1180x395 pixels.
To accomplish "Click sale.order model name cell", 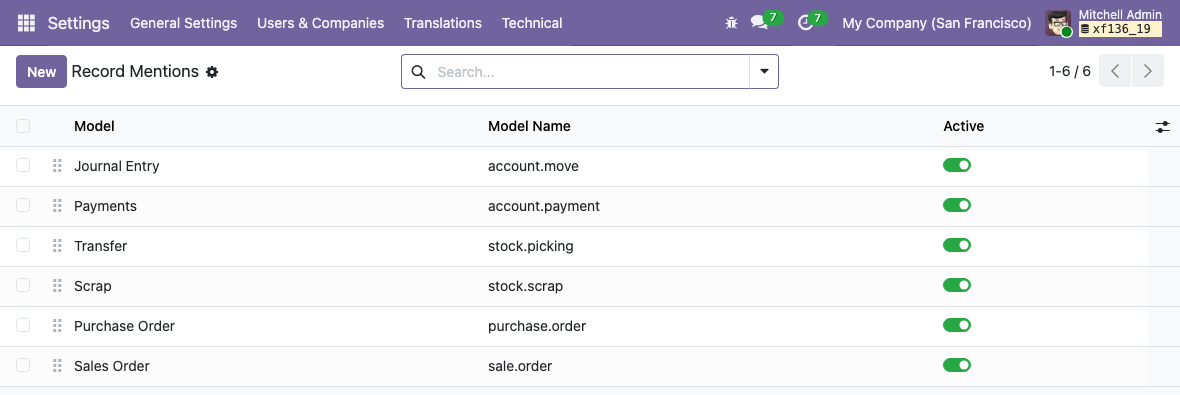I will click(x=520, y=366).
